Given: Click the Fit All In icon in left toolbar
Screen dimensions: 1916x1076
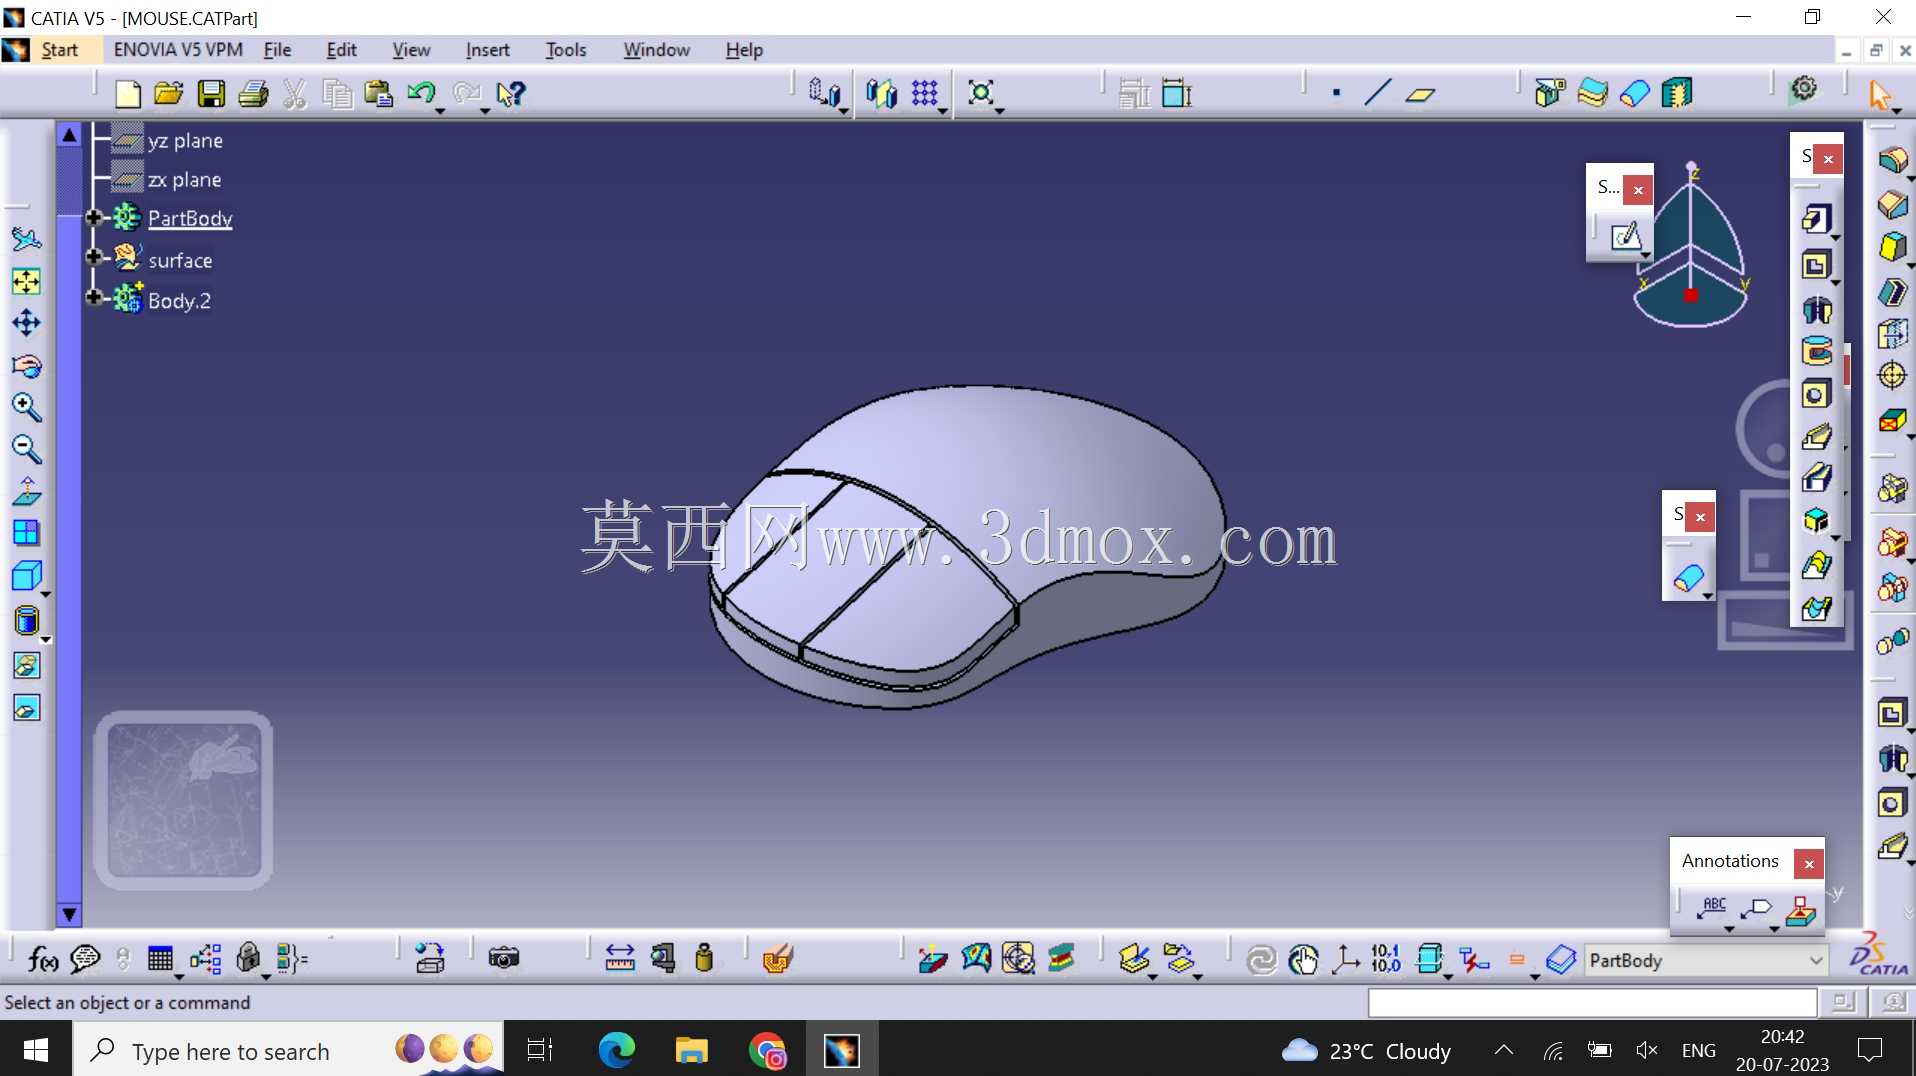Looking at the screenshot, I should coord(27,282).
